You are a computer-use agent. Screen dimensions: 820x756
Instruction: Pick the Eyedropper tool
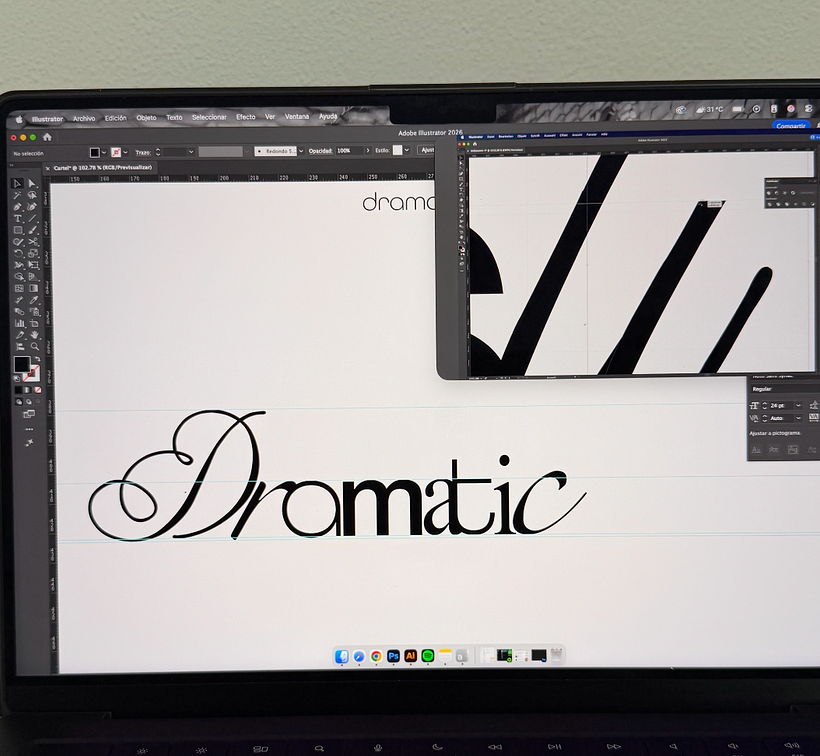33,300
